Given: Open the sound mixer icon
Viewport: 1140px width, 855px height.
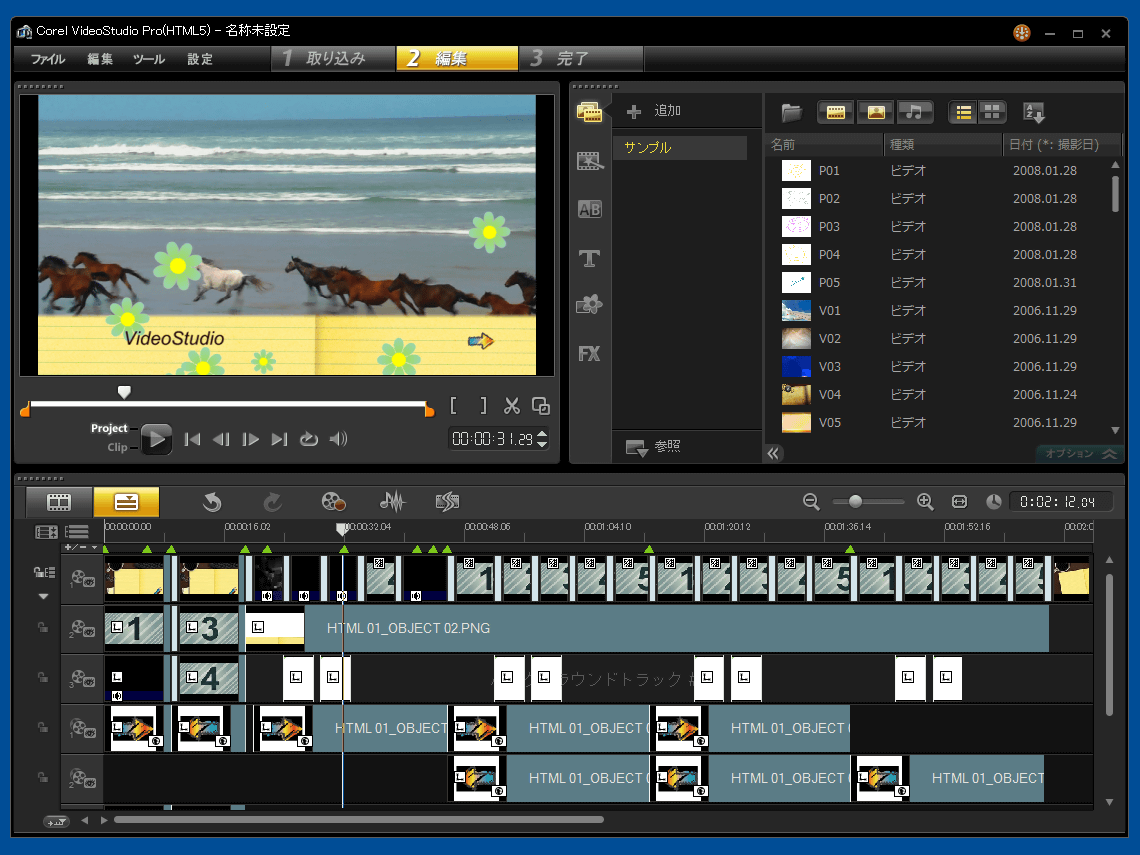Looking at the screenshot, I should click(393, 502).
